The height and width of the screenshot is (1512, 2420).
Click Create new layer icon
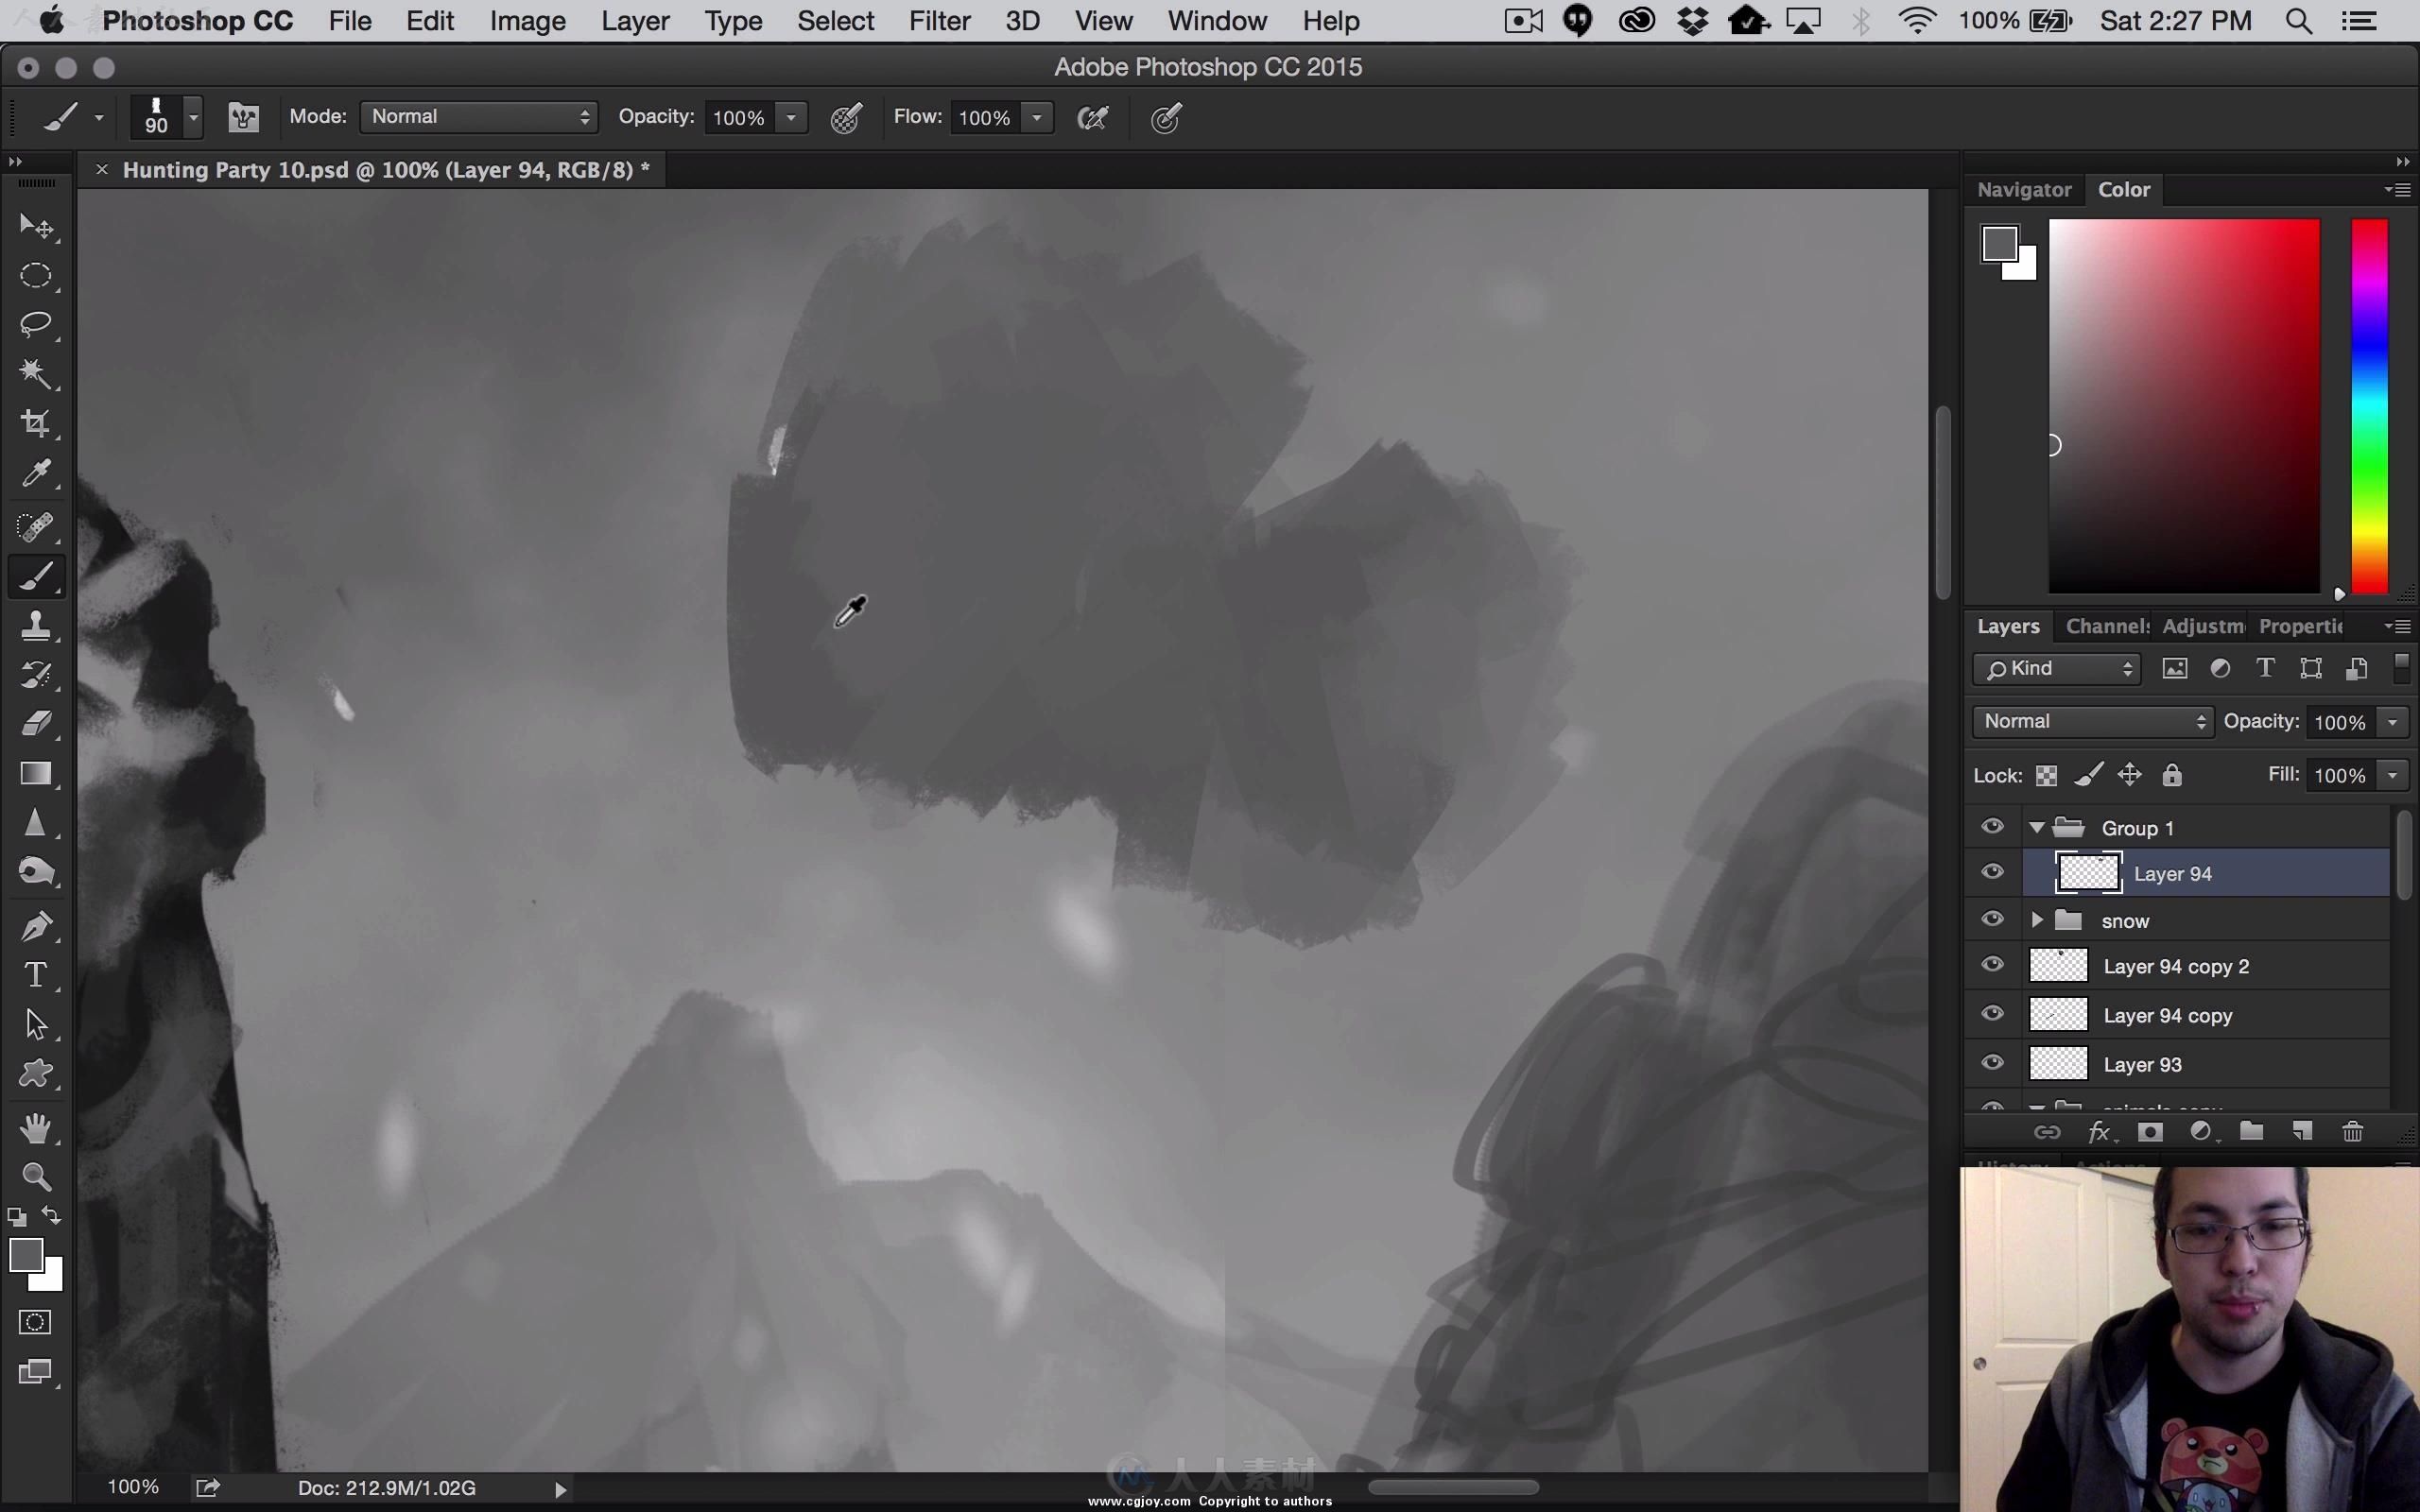click(x=2302, y=1132)
